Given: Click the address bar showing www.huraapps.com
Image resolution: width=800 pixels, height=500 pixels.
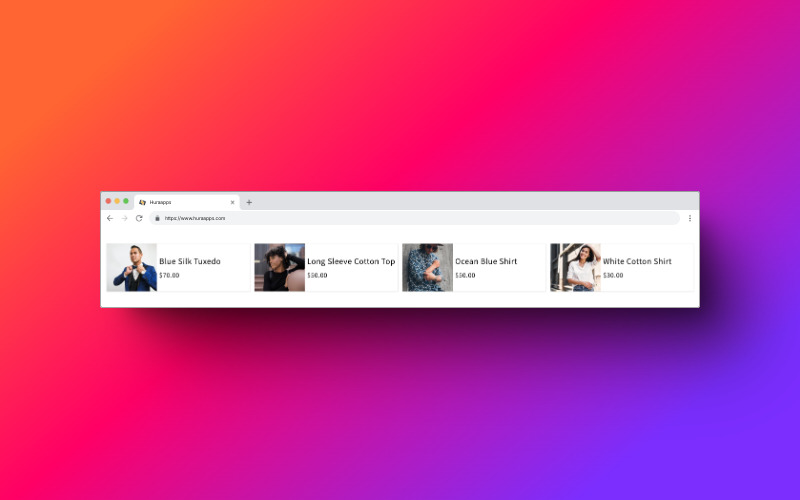Looking at the screenshot, I should pos(400,218).
